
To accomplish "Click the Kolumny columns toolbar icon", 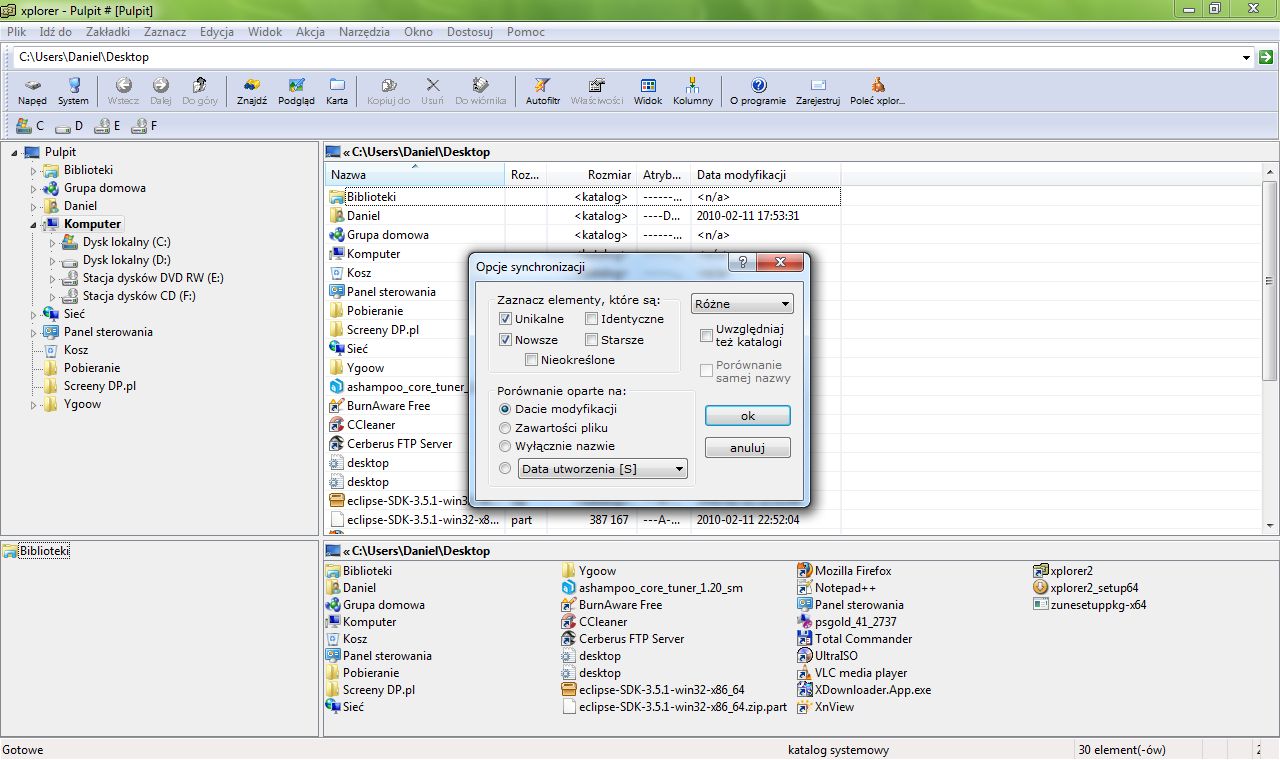I will (x=693, y=91).
